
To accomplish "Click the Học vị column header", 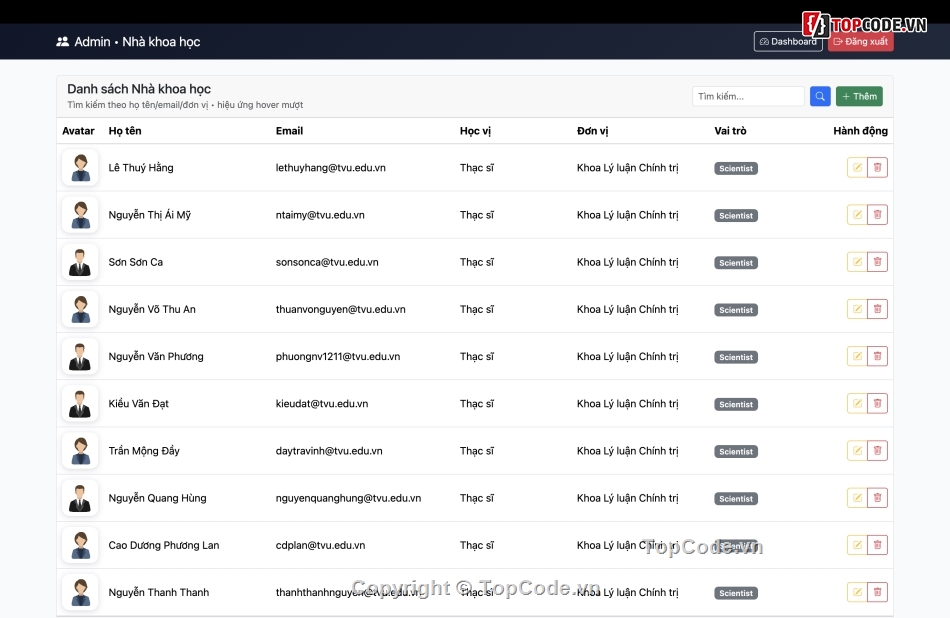I will click(475, 131).
